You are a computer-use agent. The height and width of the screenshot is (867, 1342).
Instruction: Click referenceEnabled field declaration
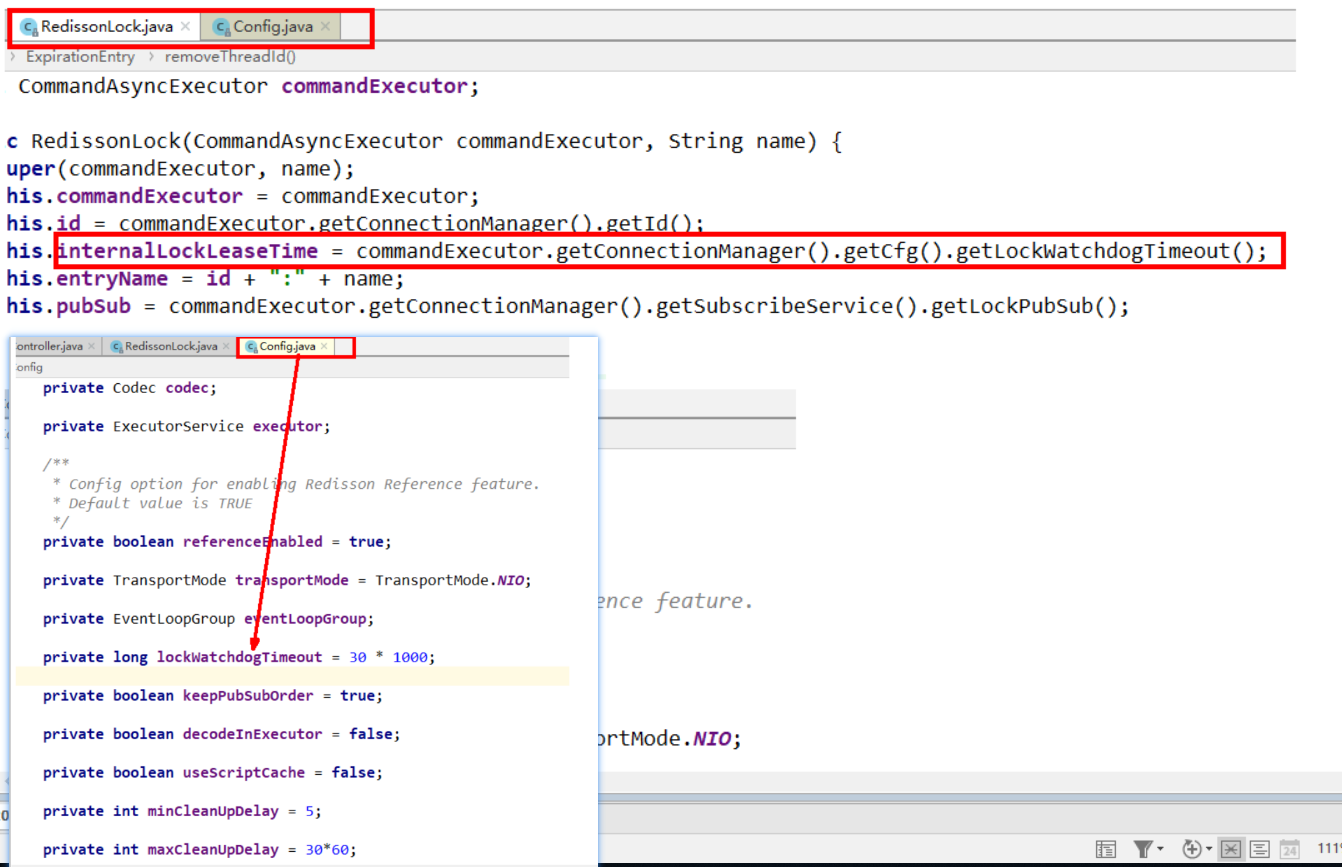(218, 542)
